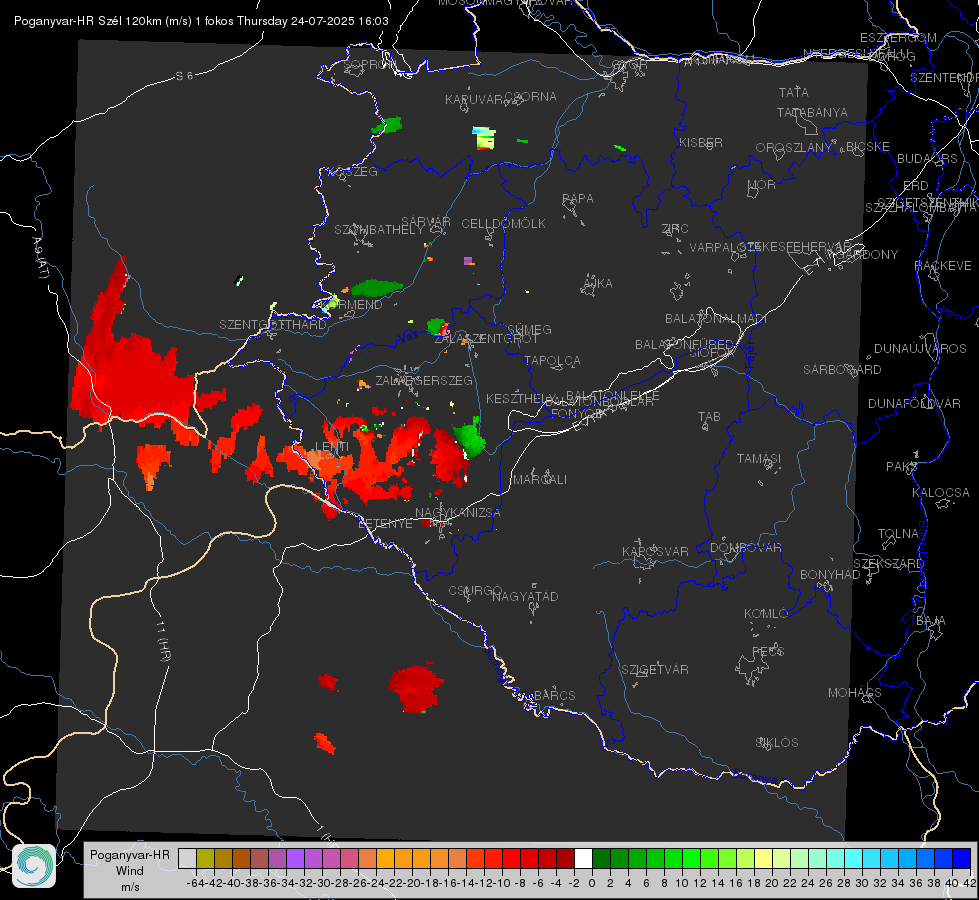Click the light gray first legend swatch
979x900 pixels.
click(187, 858)
